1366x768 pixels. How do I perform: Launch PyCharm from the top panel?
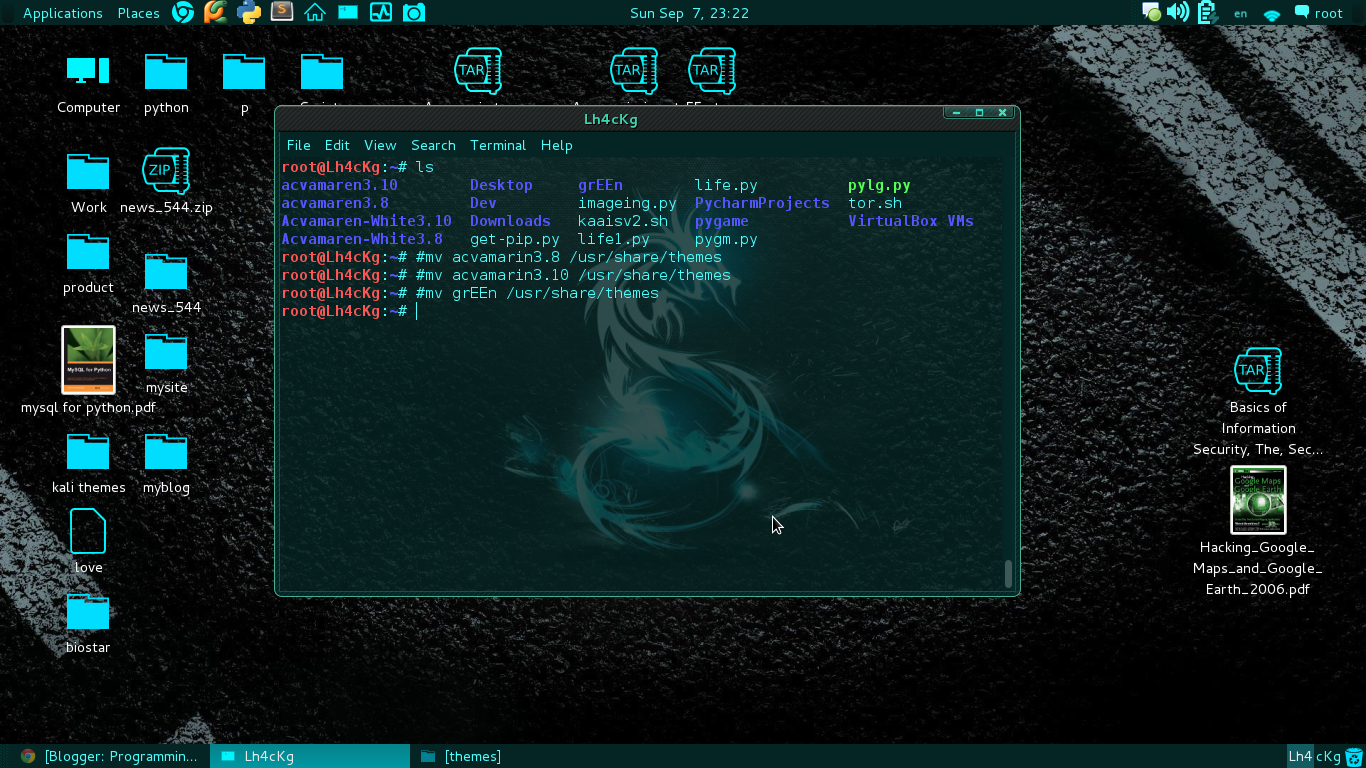pyautogui.click(x=215, y=12)
